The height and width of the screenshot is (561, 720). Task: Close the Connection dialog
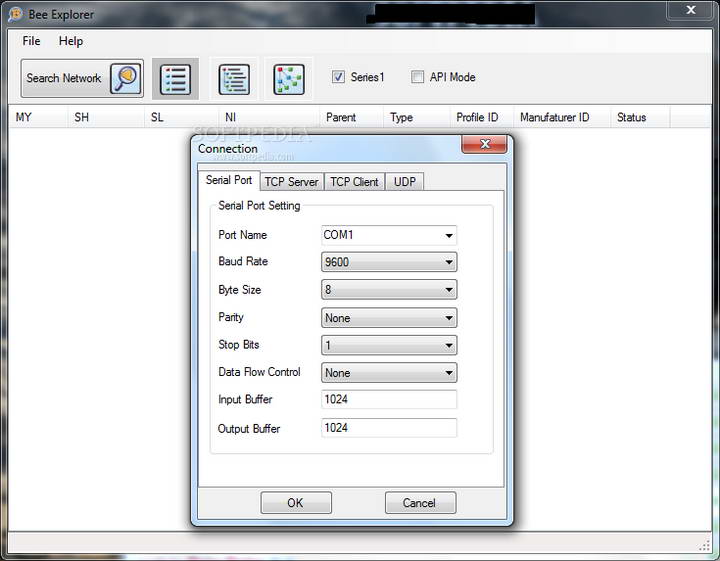484,144
